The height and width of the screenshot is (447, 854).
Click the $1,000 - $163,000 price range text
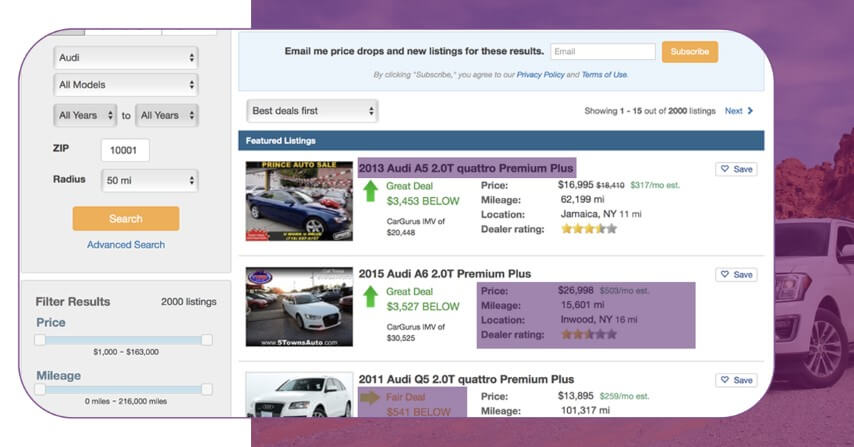[126, 352]
